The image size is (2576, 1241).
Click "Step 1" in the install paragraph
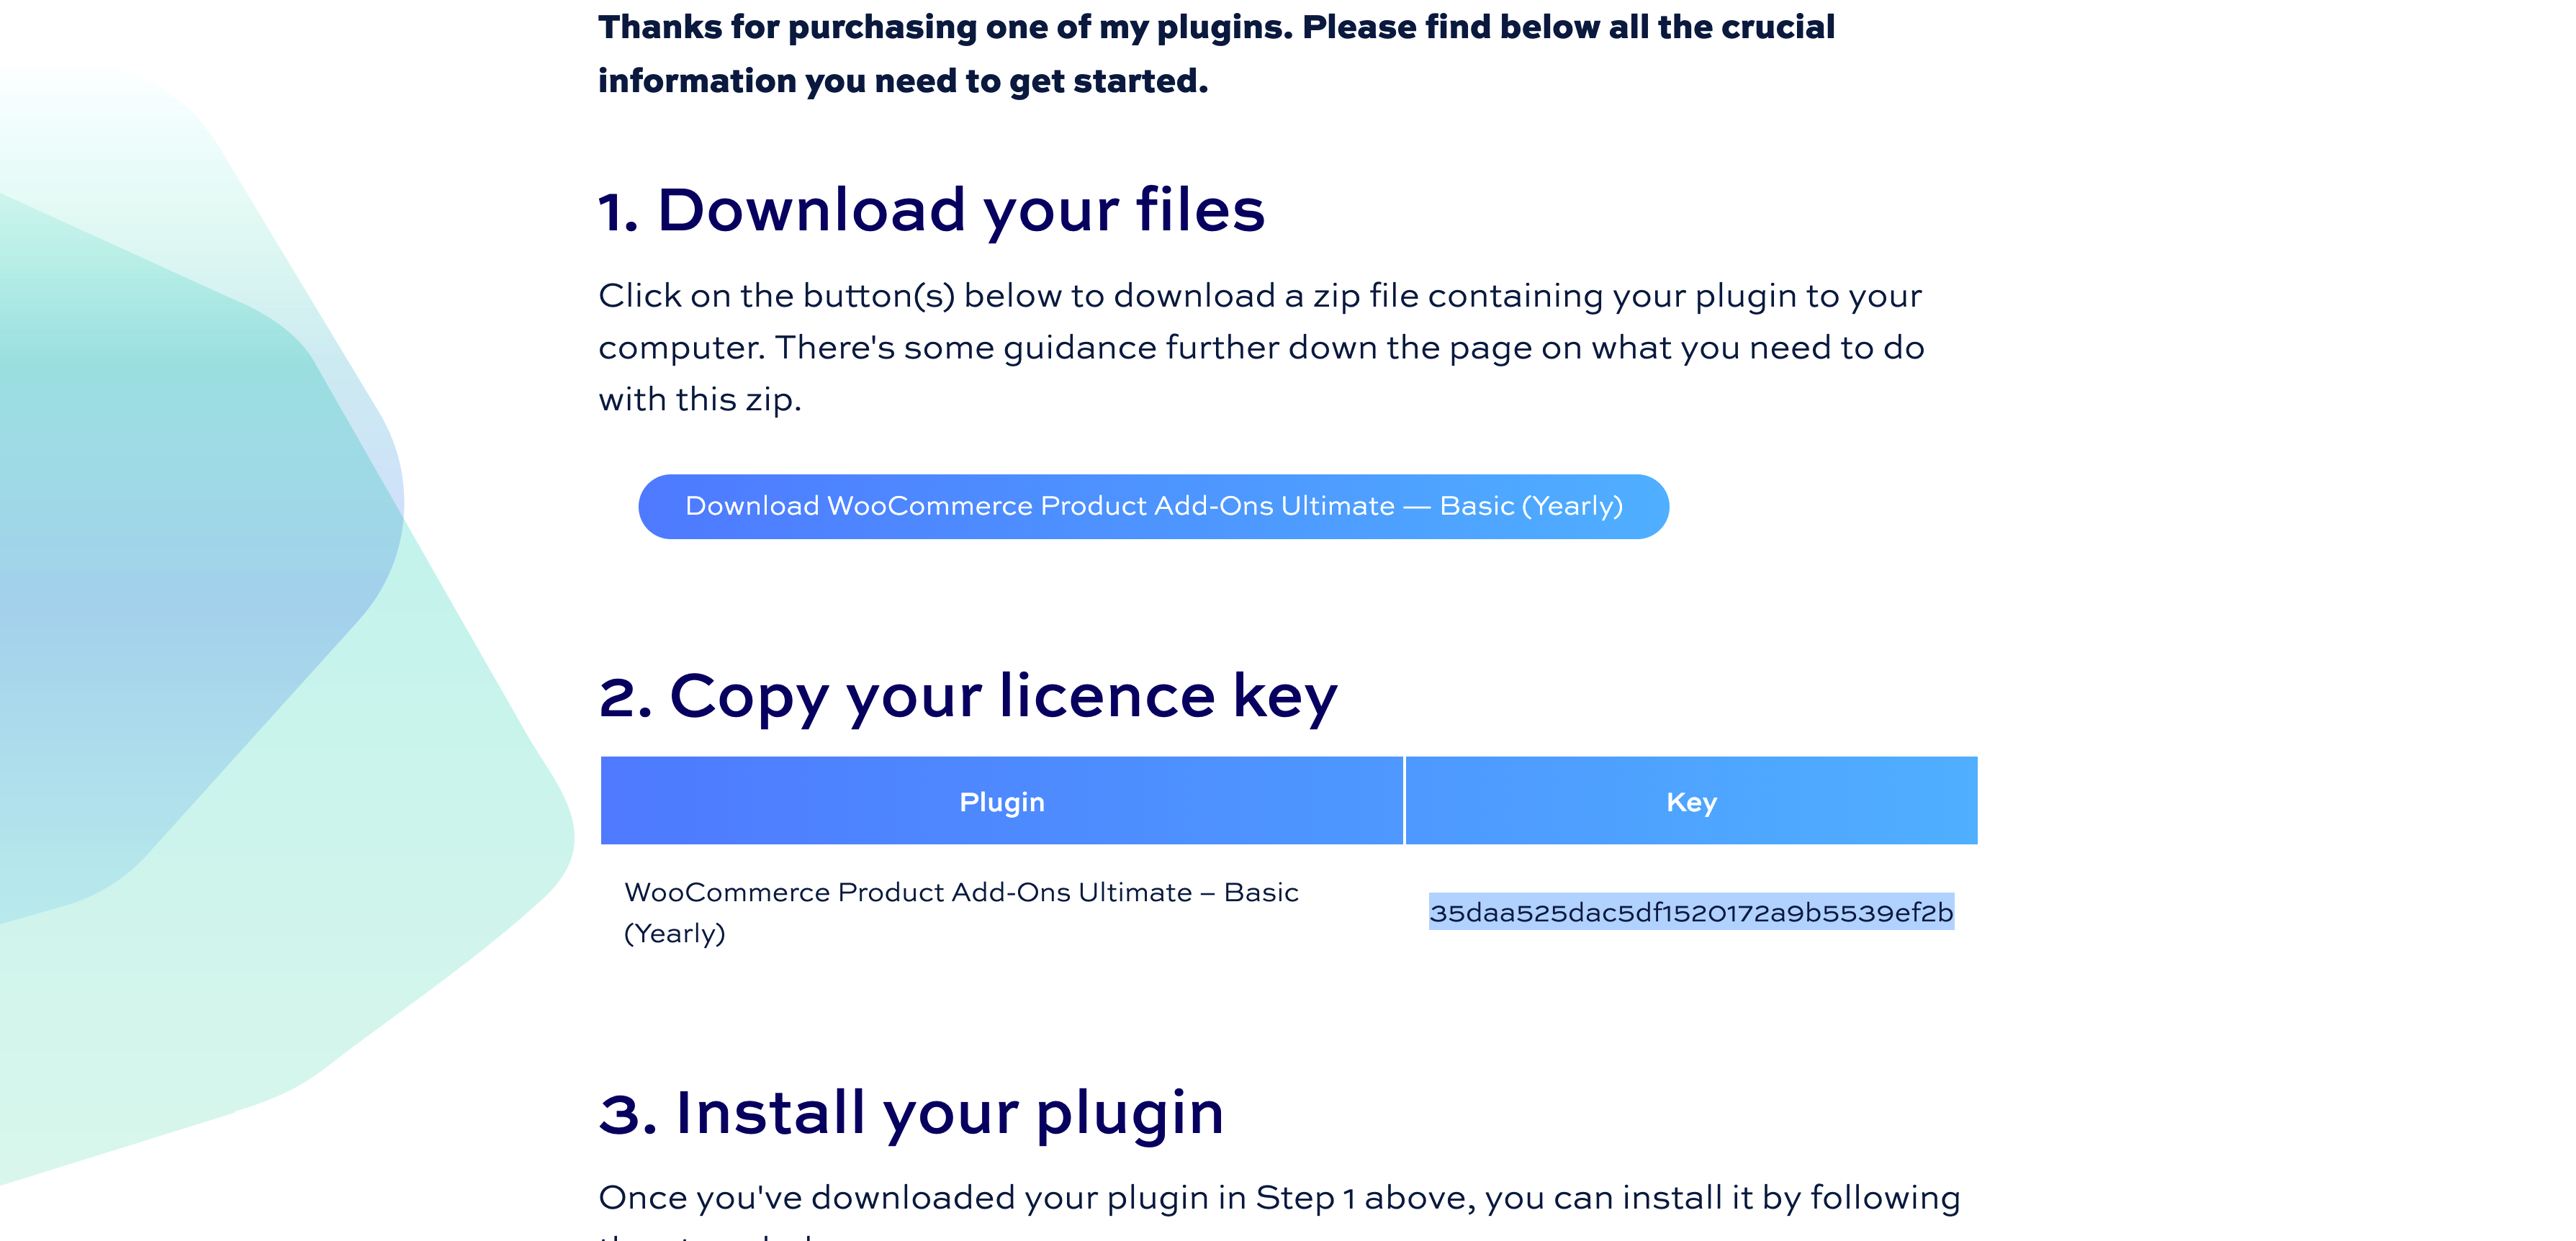point(1307,1198)
